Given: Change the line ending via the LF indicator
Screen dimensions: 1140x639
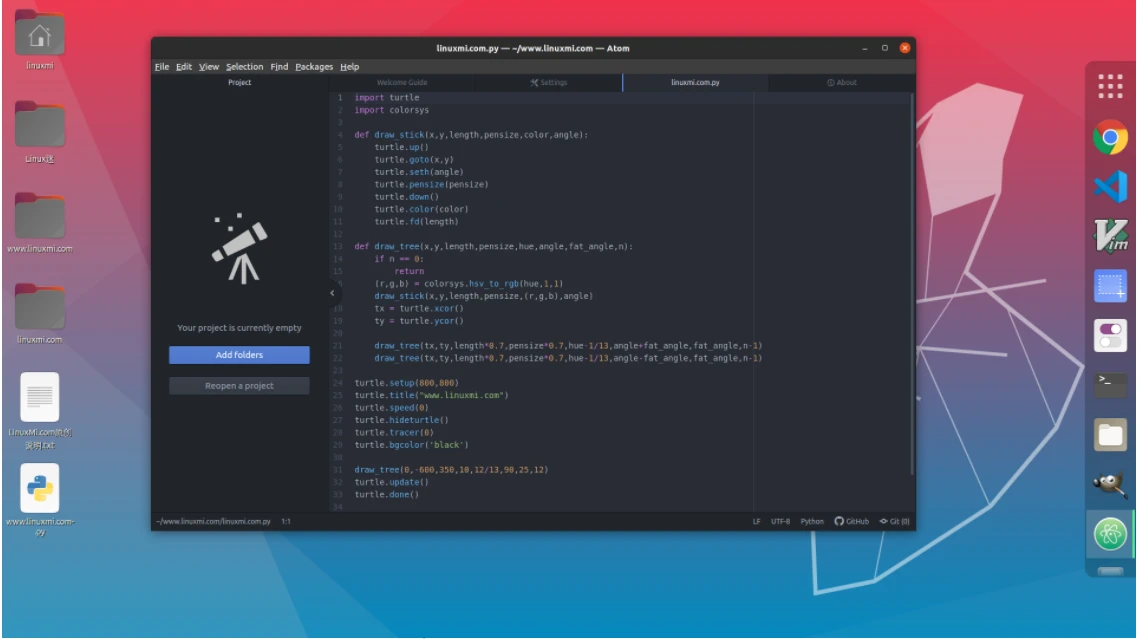Looking at the screenshot, I should 758,521.
